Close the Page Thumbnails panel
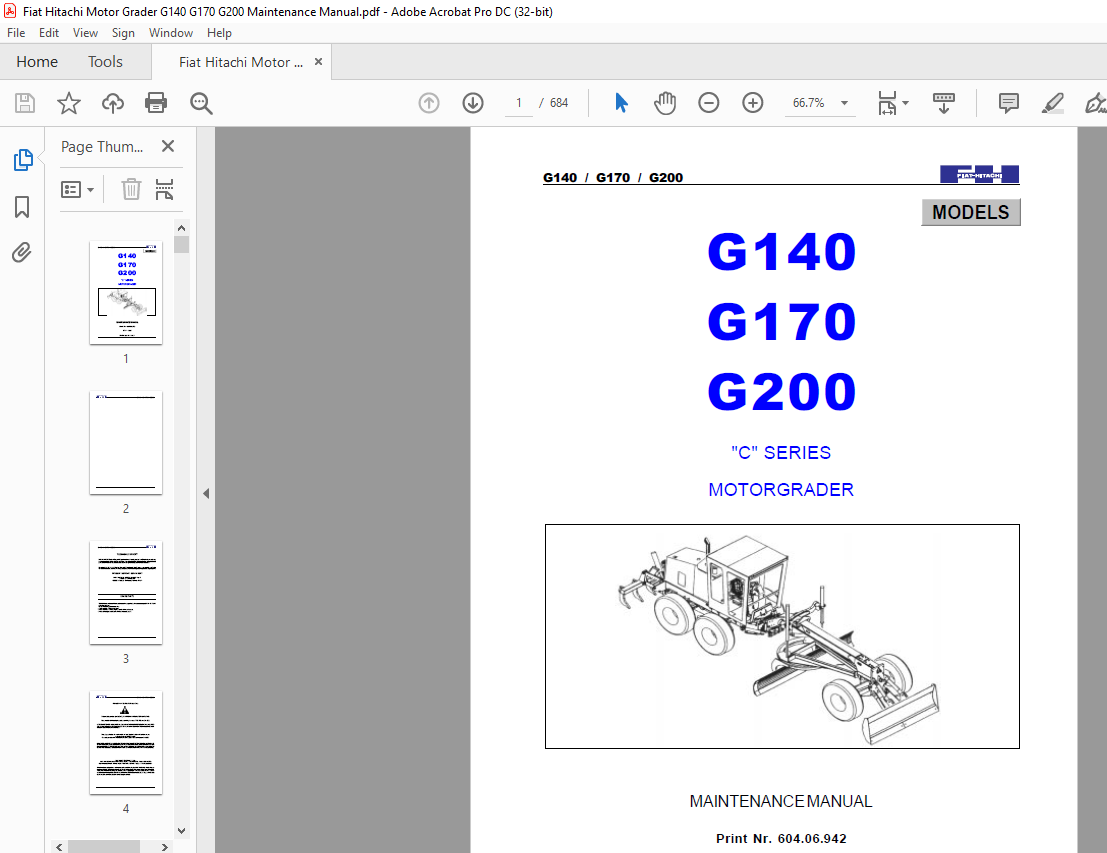Screen dimensions: 1107x853 tap(168, 146)
